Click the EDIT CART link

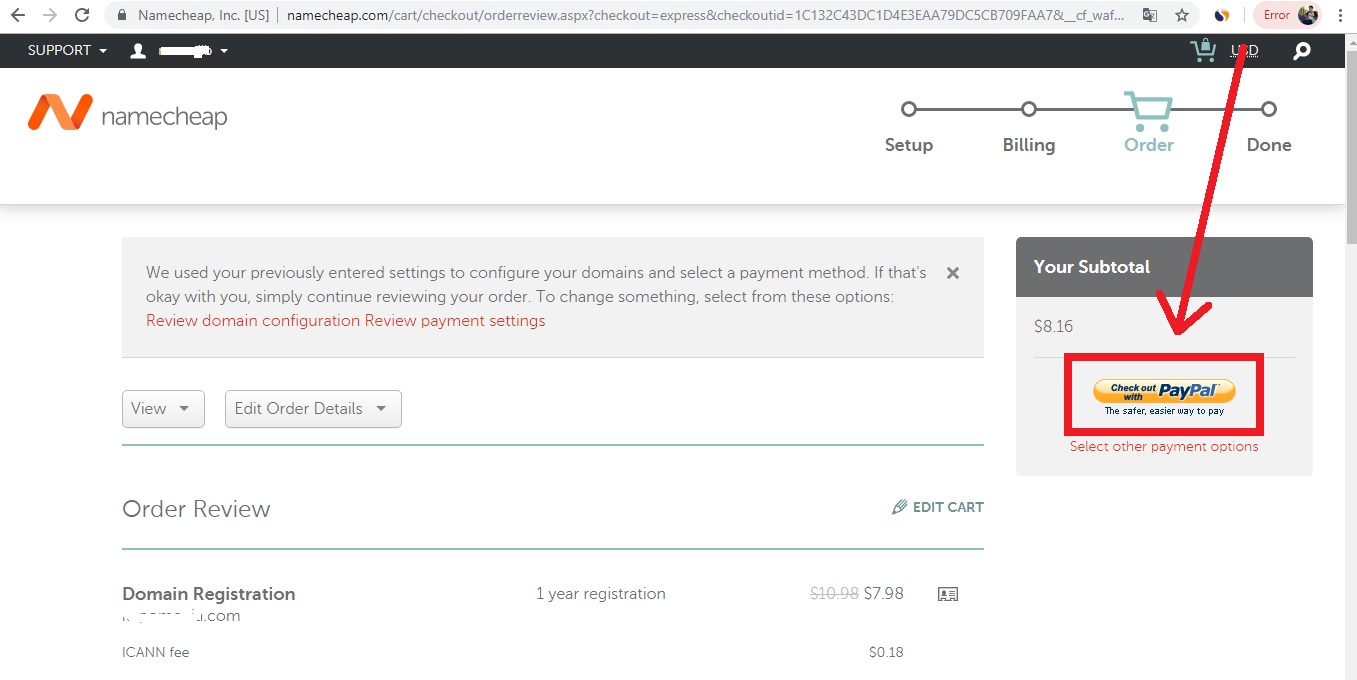pyautogui.click(x=938, y=507)
